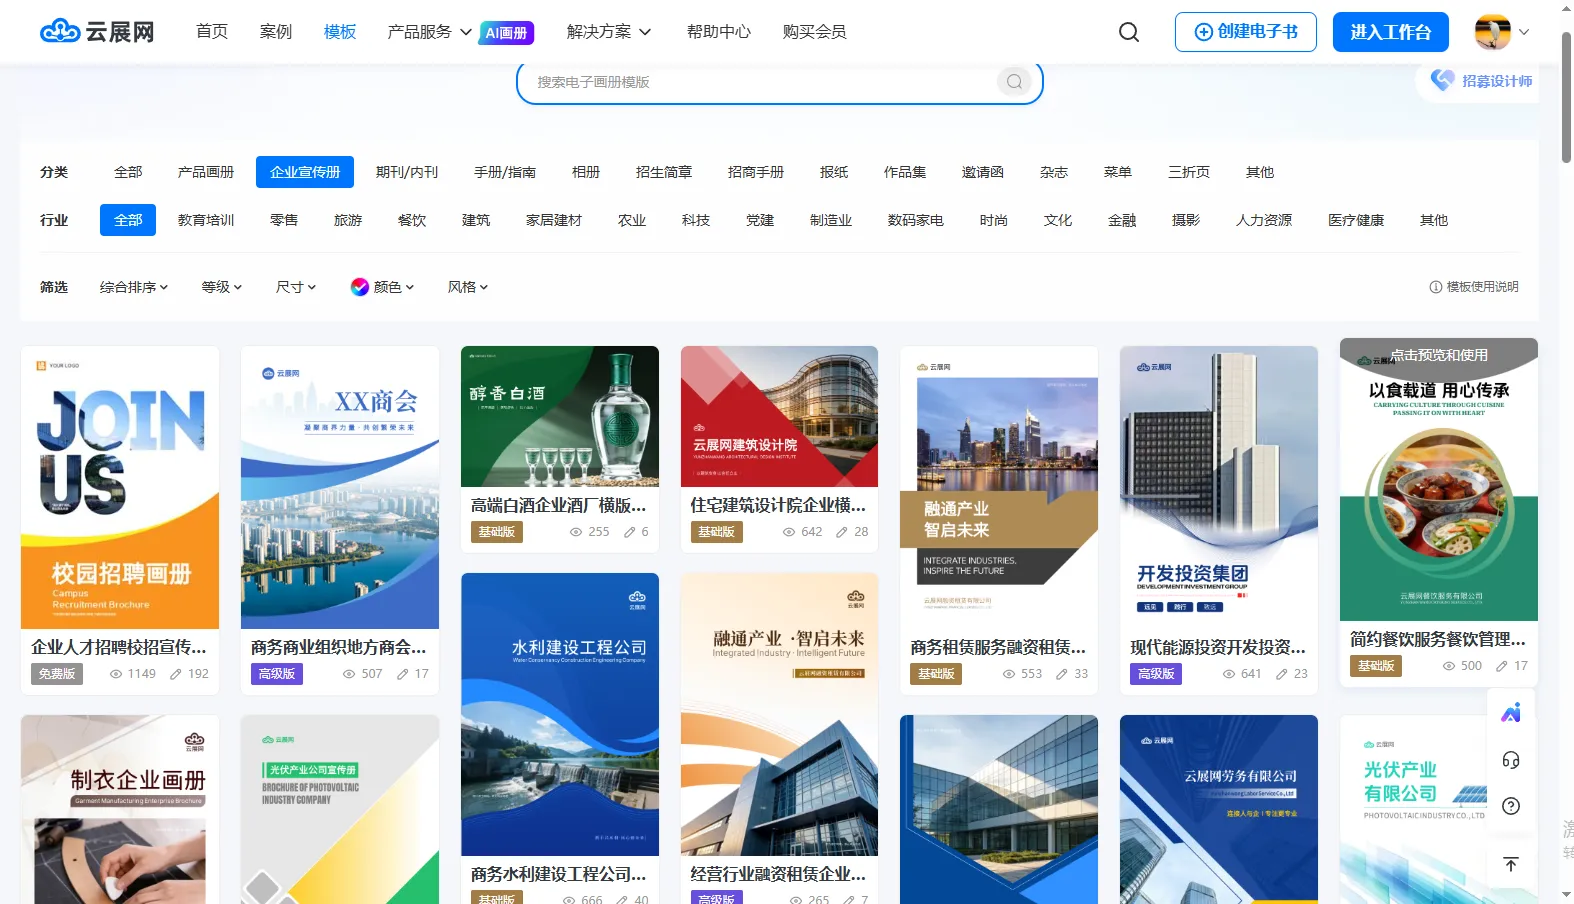Select 招生简章 category
This screenshot has width=1574, height=904.
pyautogui.click(x=664, y=172)
